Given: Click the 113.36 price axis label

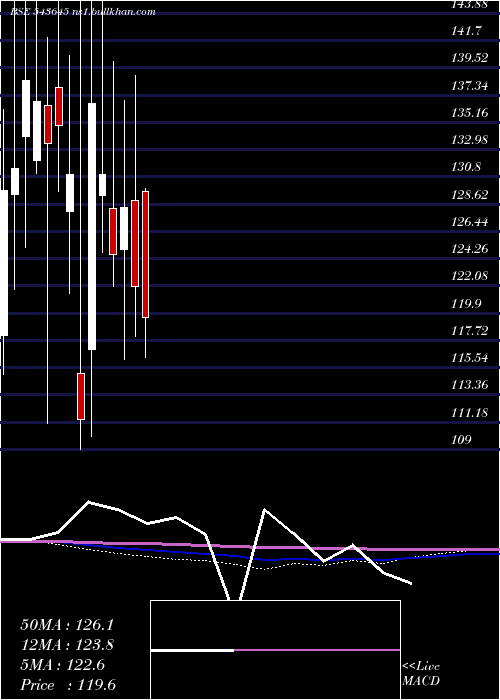Looking at the screenshot, I should coord(470,385).
